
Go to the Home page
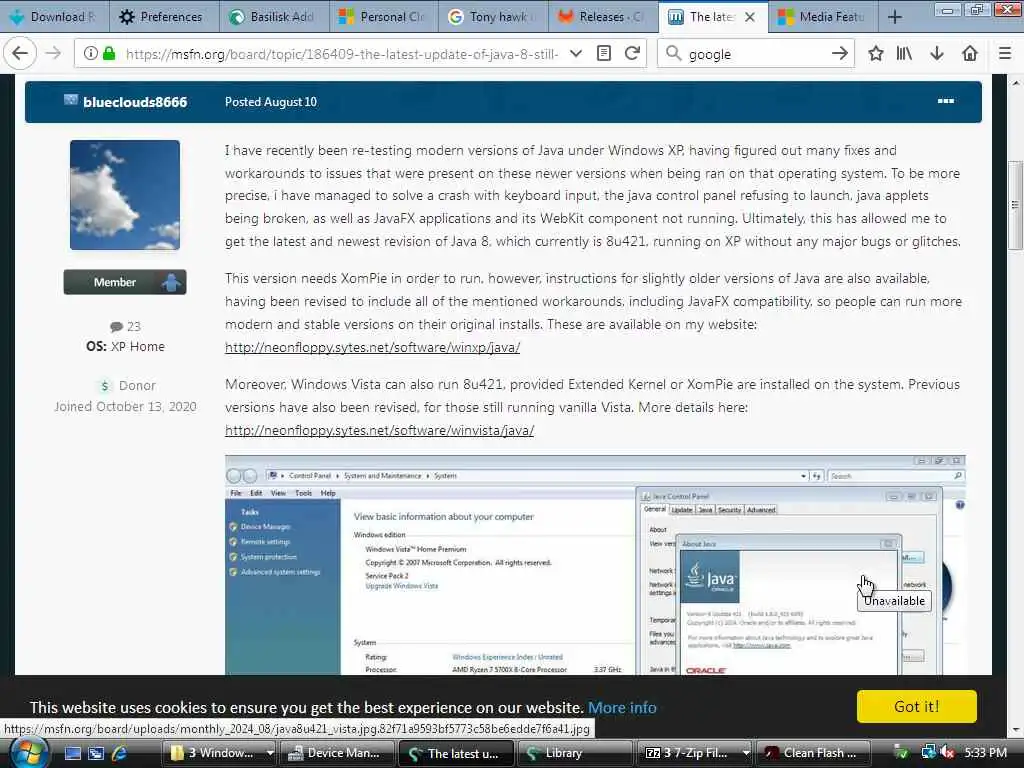[x=970, y=54]
